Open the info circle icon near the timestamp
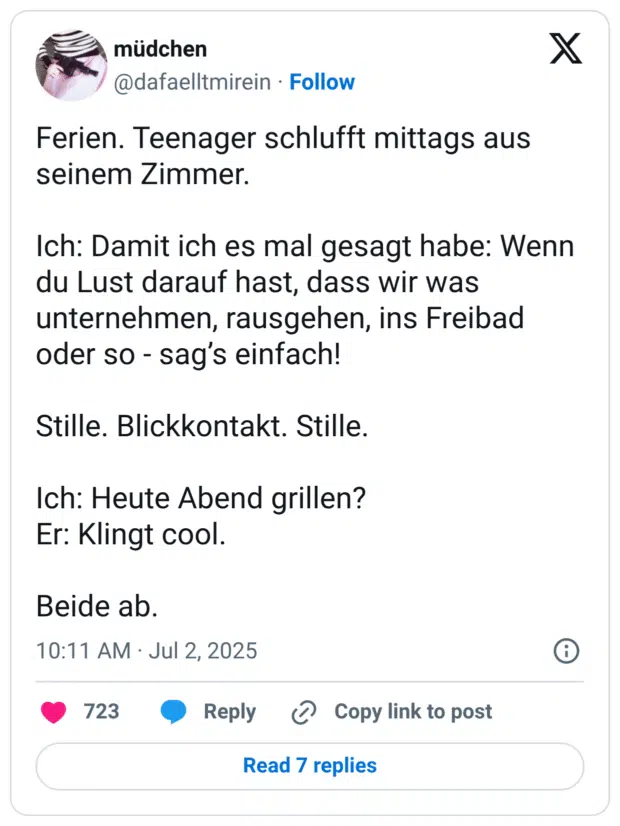Viewport: 620px width, 826px height. 566,651
